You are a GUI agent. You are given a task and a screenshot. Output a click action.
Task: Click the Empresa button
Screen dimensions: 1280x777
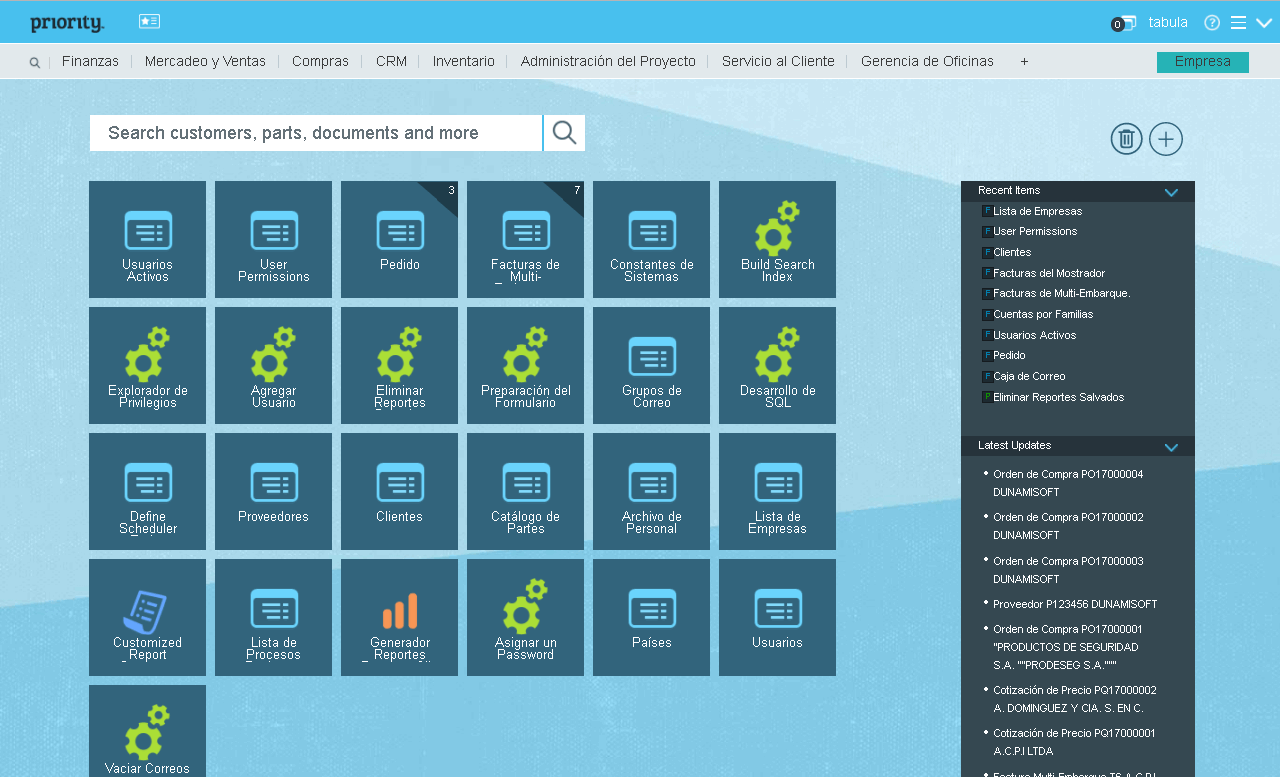[1202, 62]
